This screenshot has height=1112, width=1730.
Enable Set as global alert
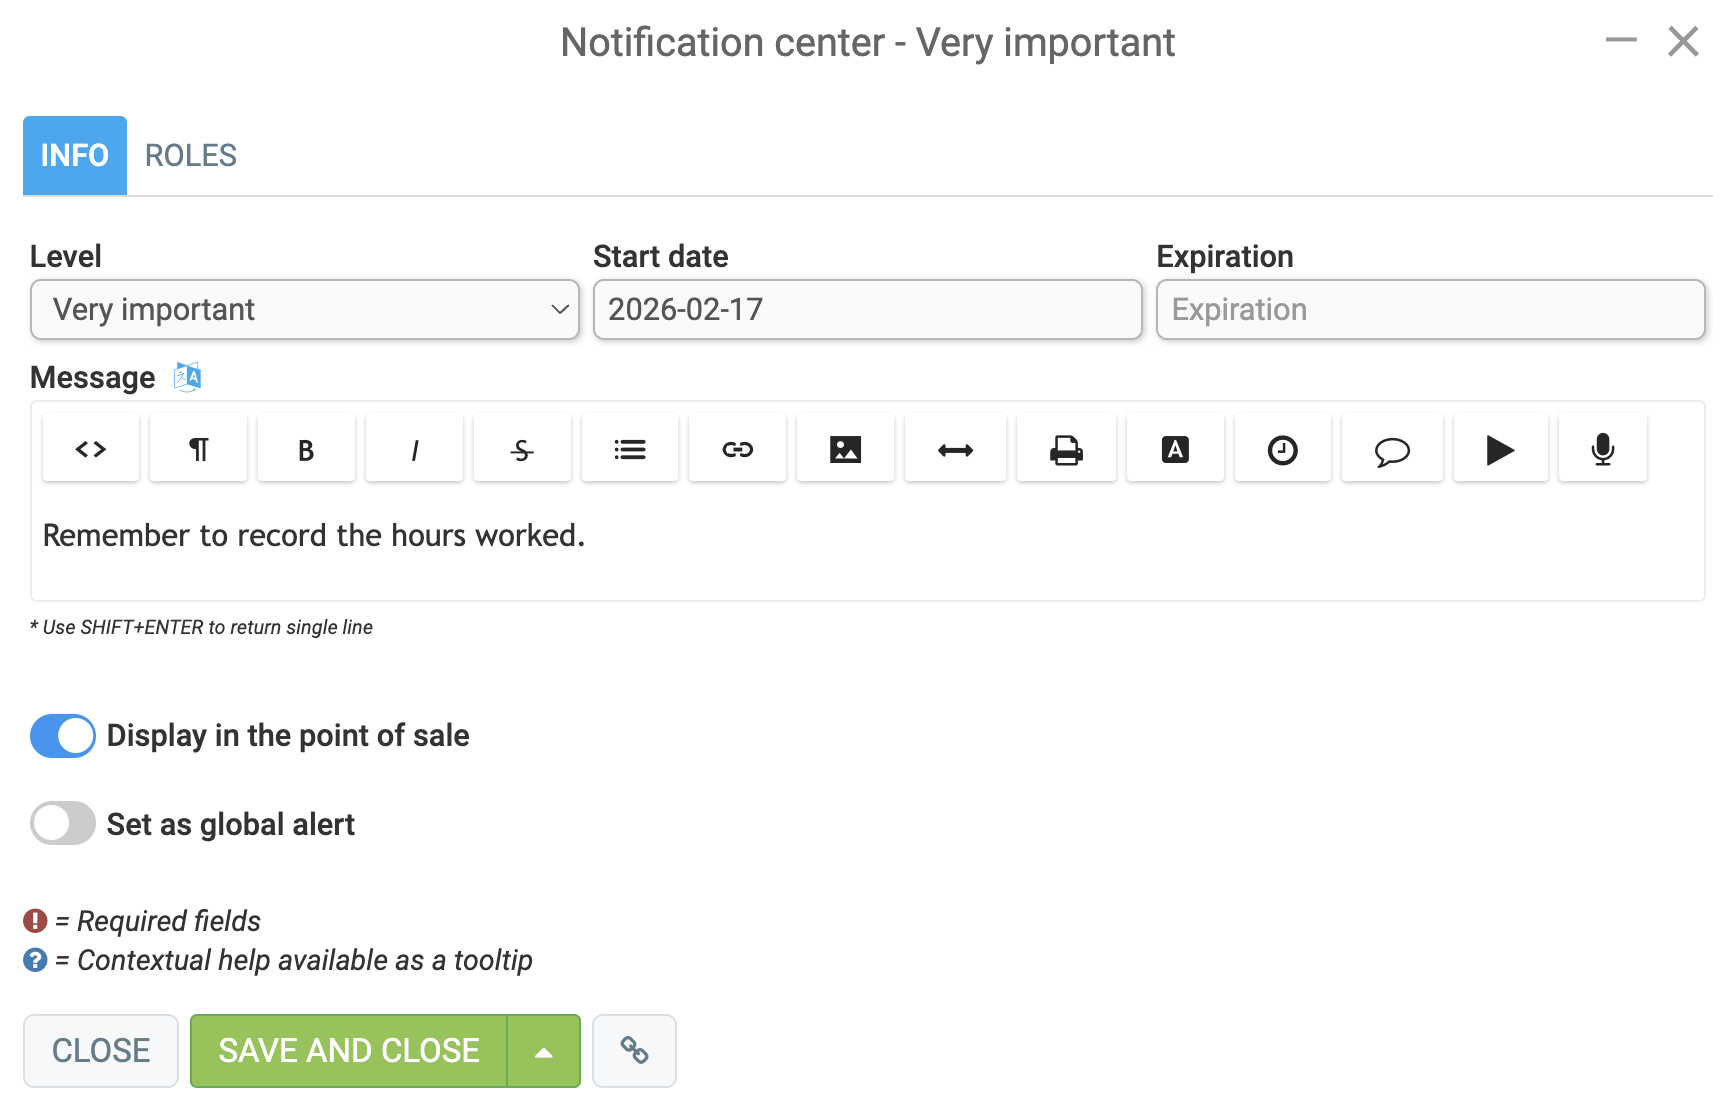[x=63, y=824]
